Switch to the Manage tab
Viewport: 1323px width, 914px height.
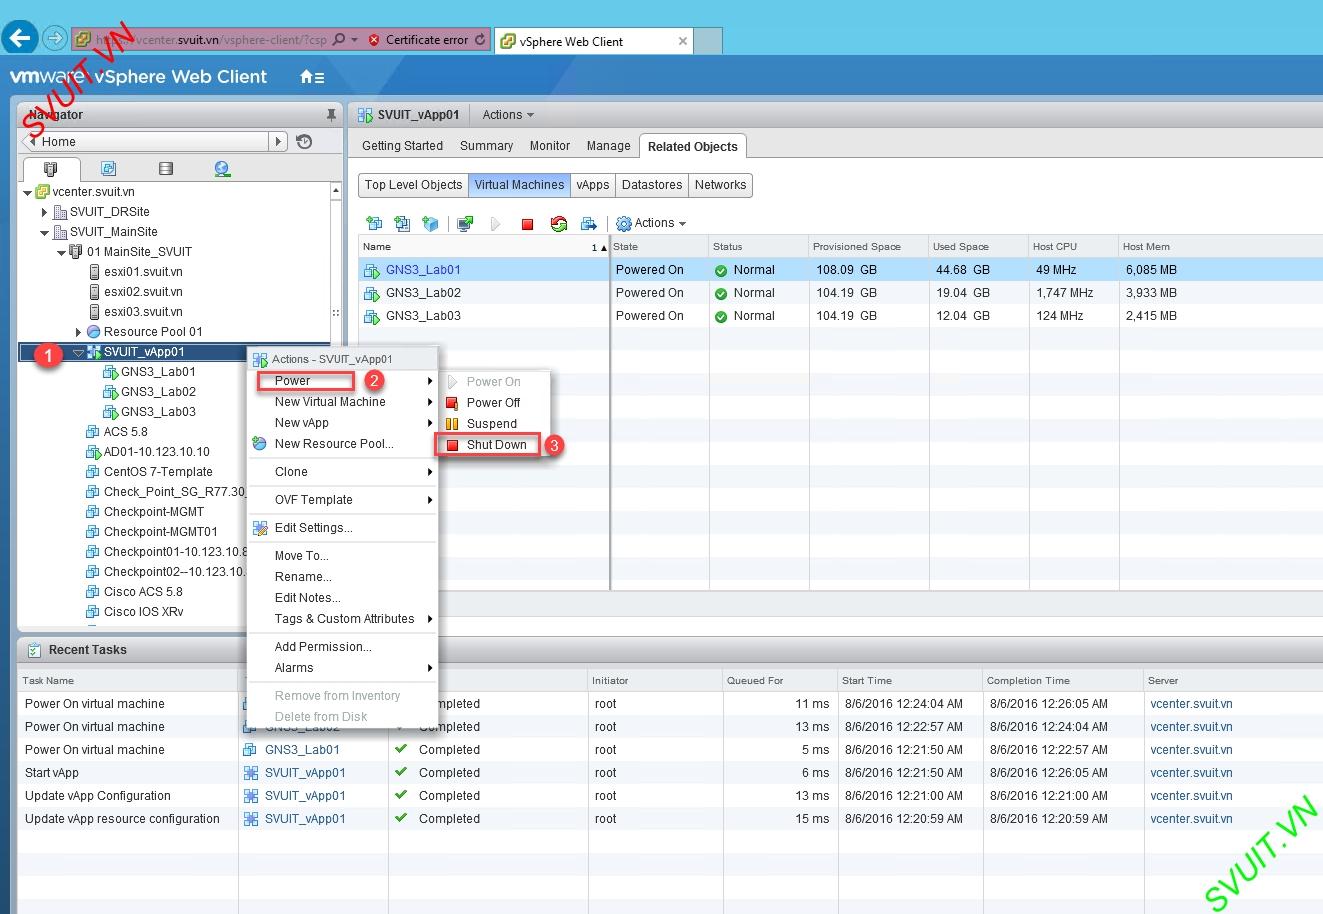click(x=608, y=146)
